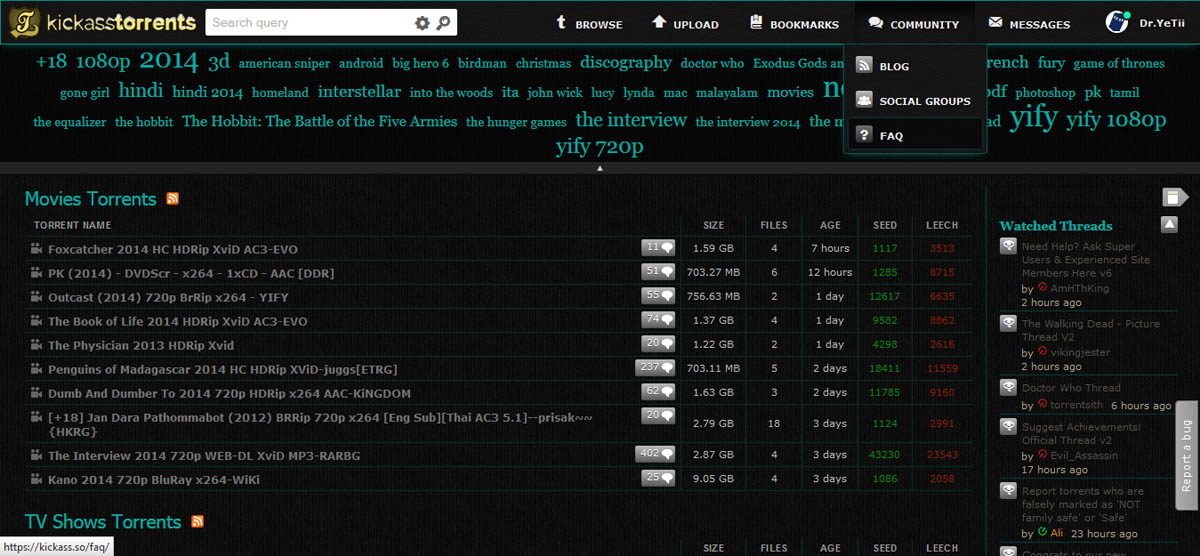
Task: Click the Movies Torrents RSS icon
Action: (x=173, y=199)
